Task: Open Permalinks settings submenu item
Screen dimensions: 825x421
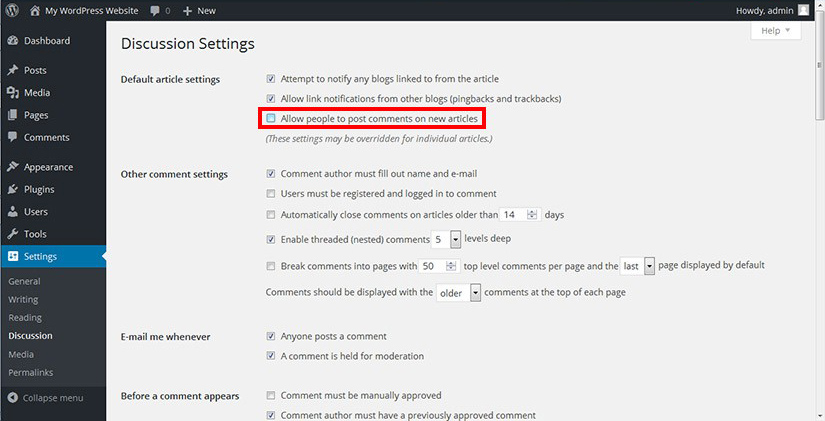Action: (x=30, y=372)
